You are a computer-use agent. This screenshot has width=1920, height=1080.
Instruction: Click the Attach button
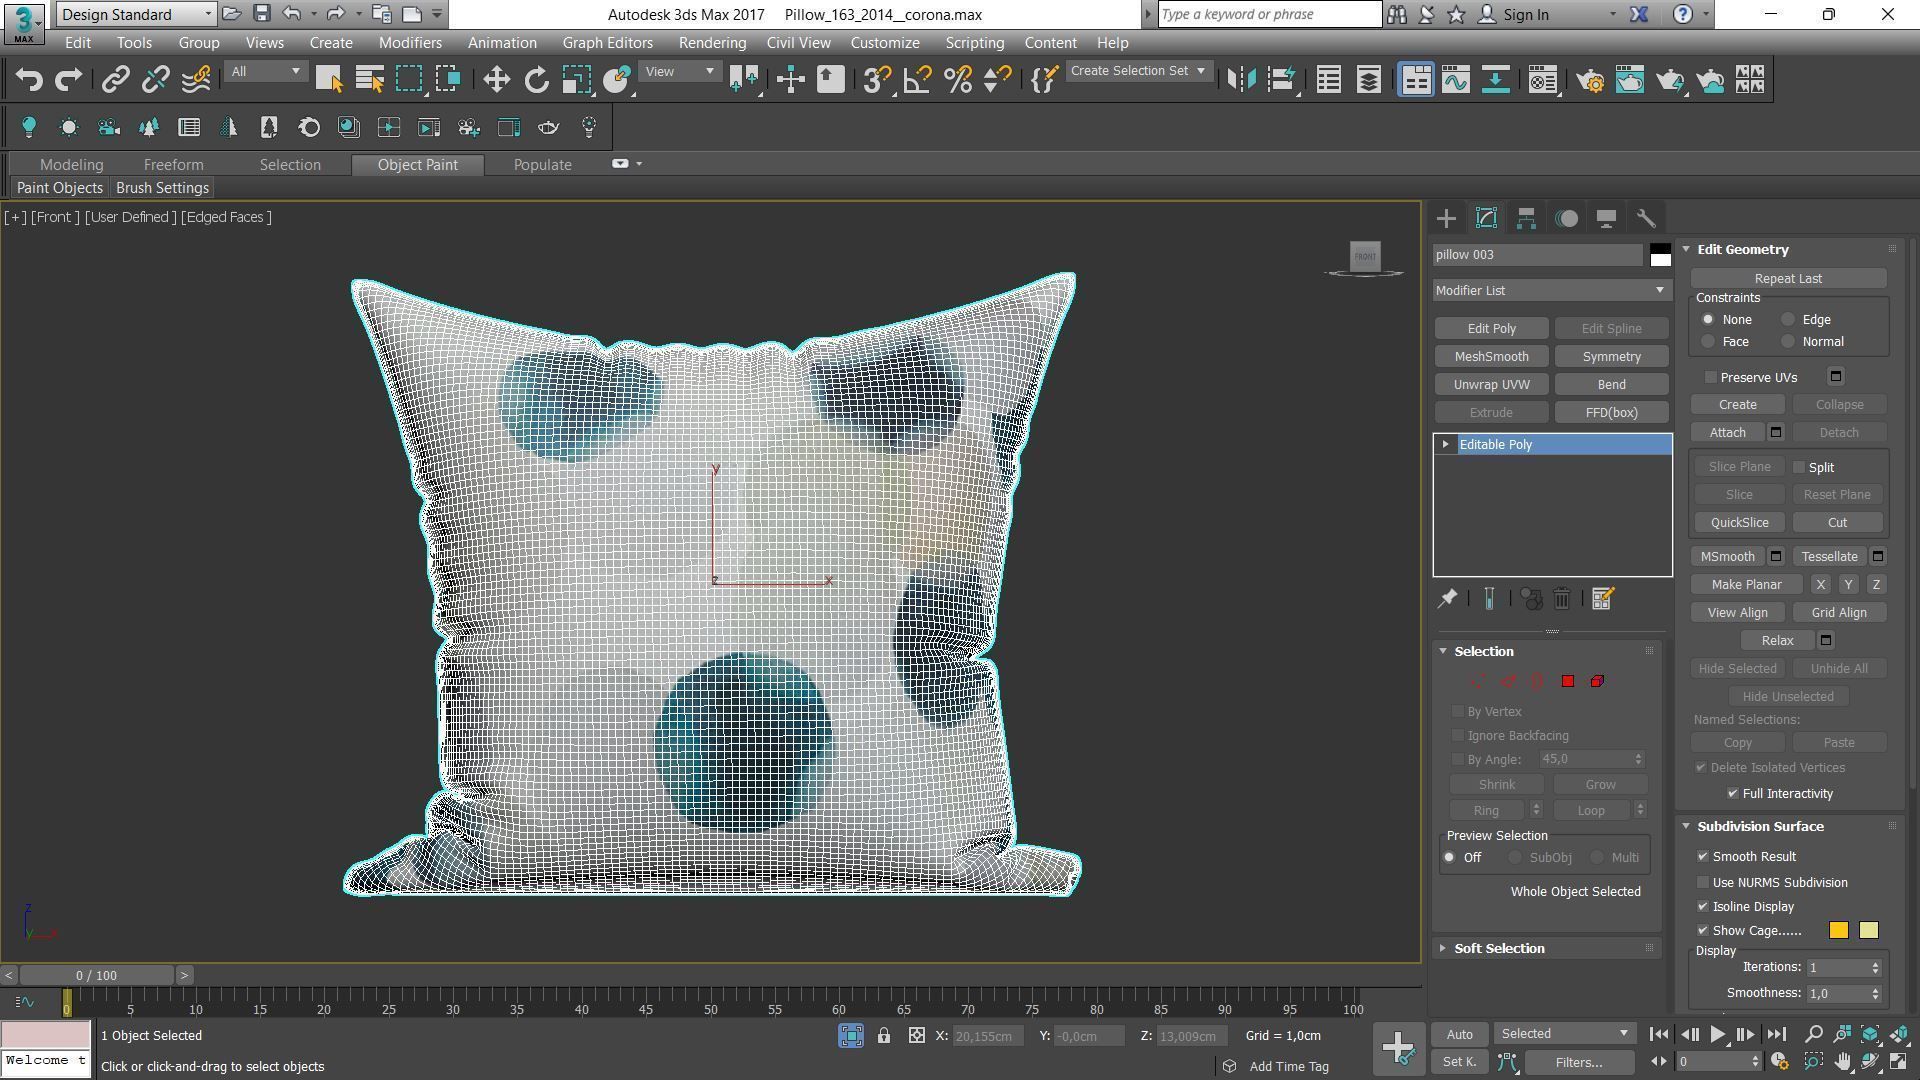point(1727,433)
